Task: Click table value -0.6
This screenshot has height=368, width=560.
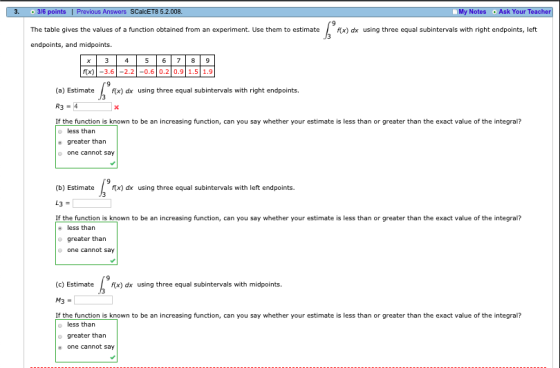Action: pos(146,72)
